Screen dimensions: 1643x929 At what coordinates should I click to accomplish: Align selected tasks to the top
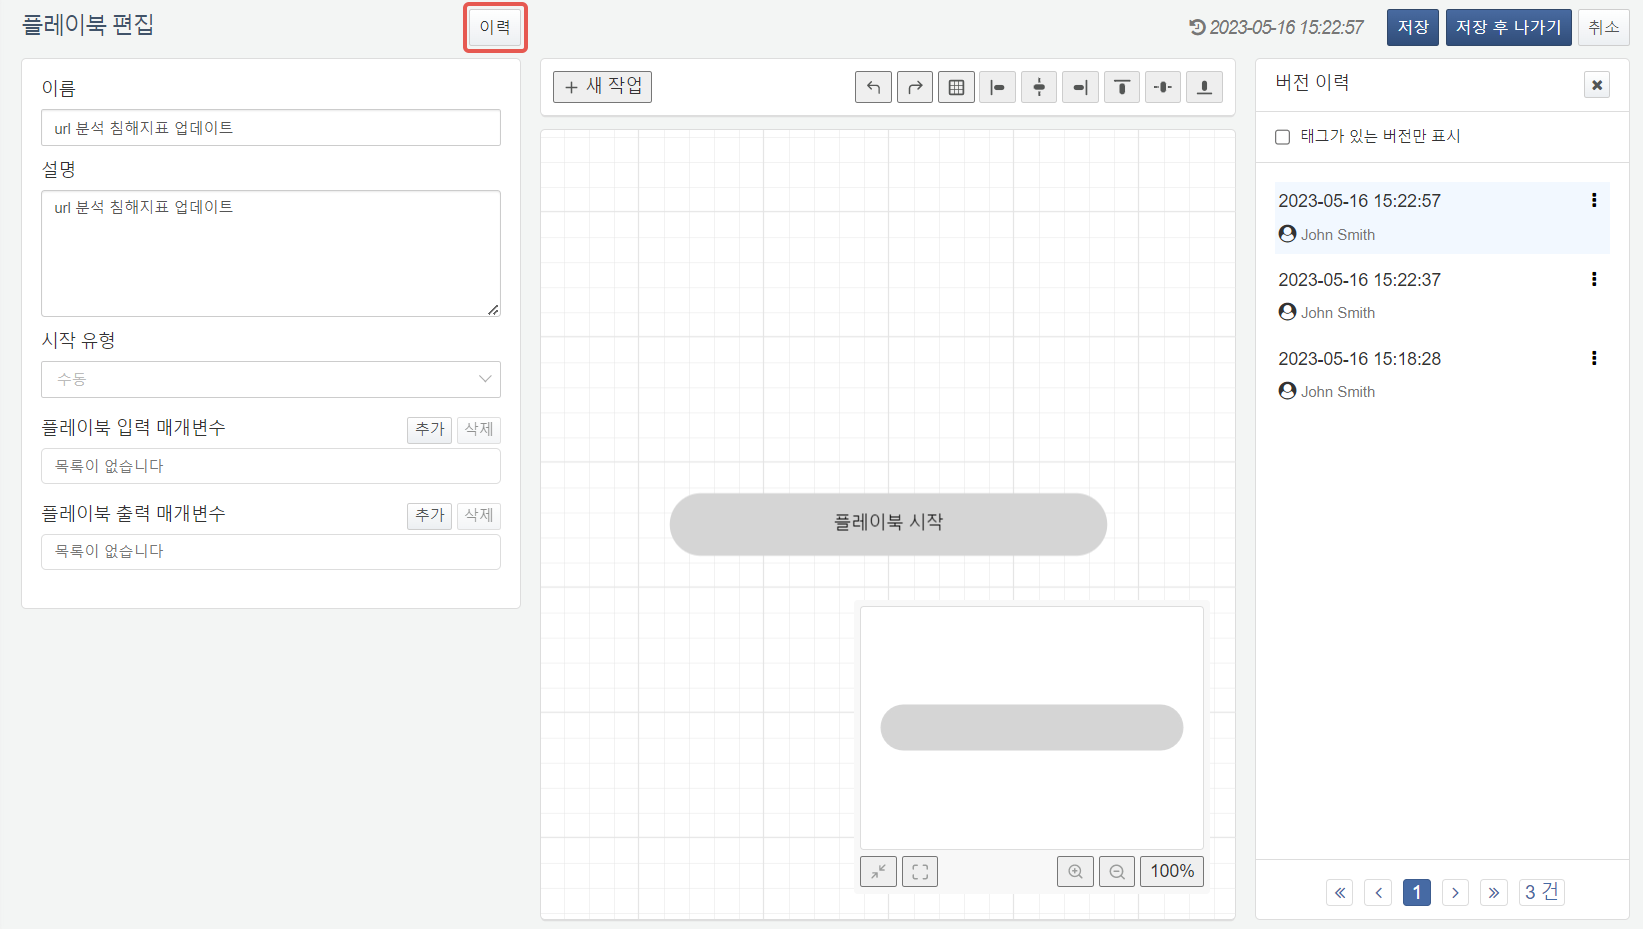click(1122, 87)
